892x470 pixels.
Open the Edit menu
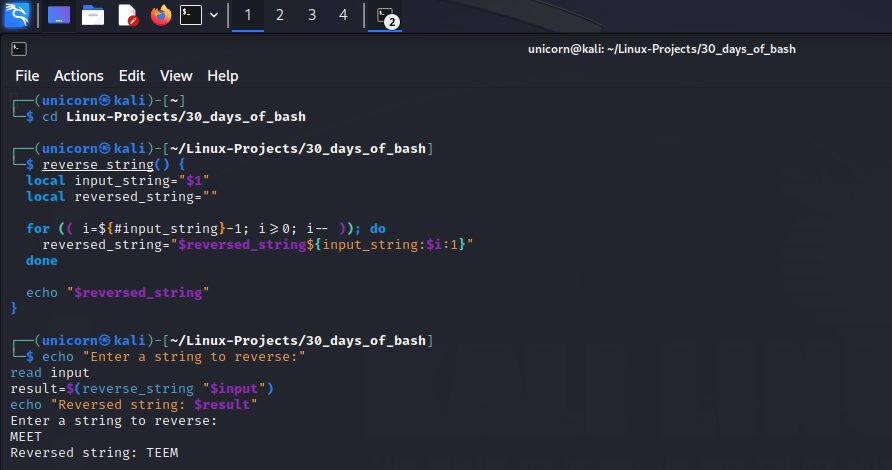131,76
